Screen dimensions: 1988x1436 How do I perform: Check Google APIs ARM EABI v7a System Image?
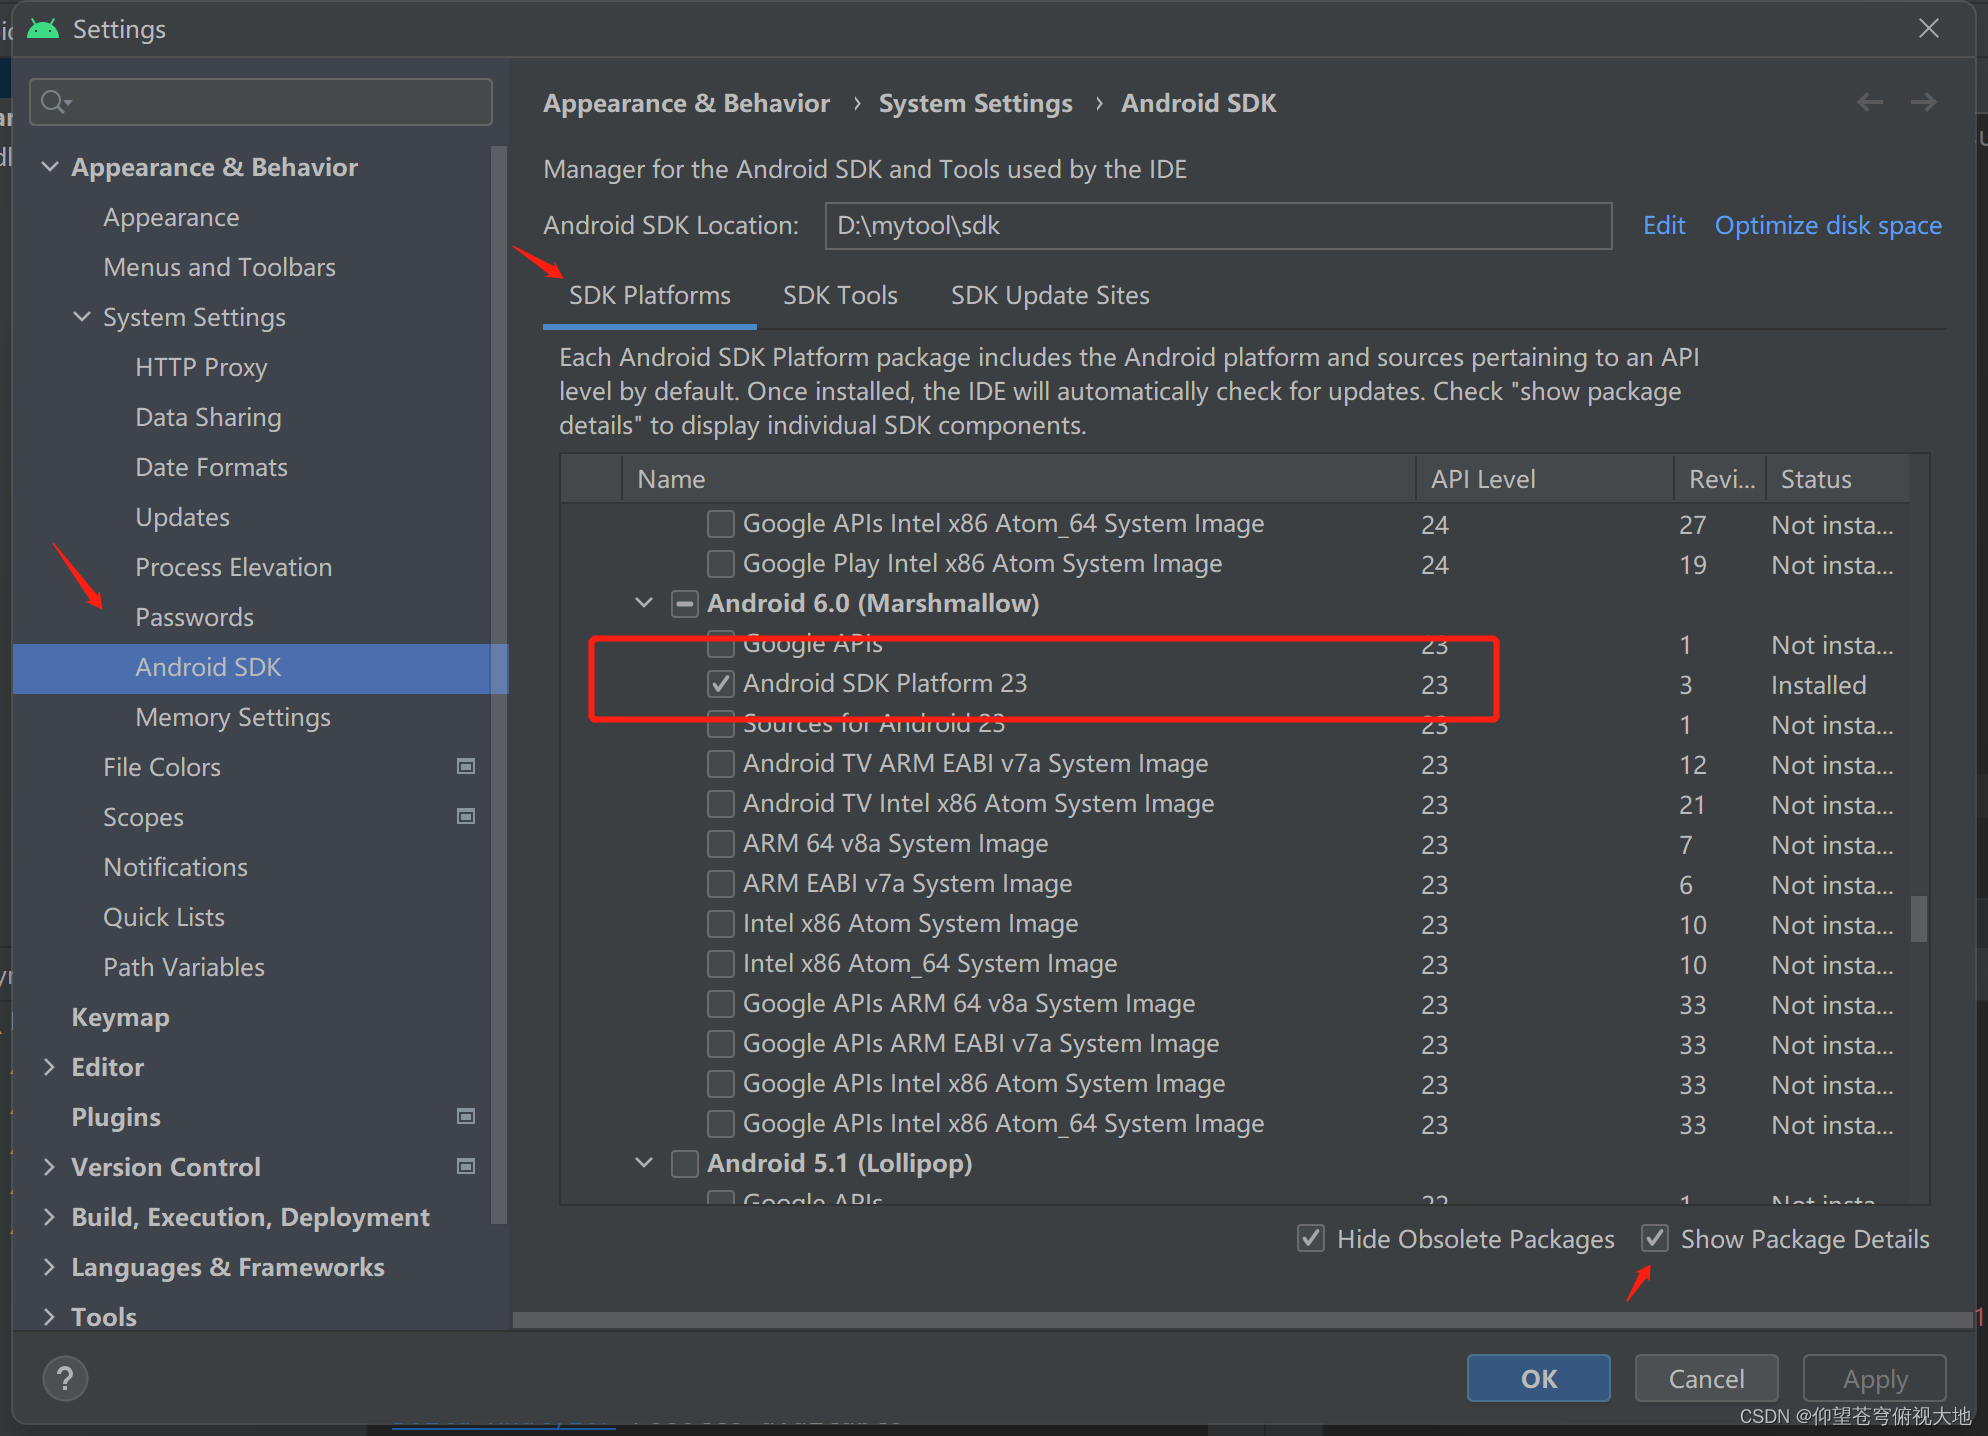click(x=720, y=1044)
